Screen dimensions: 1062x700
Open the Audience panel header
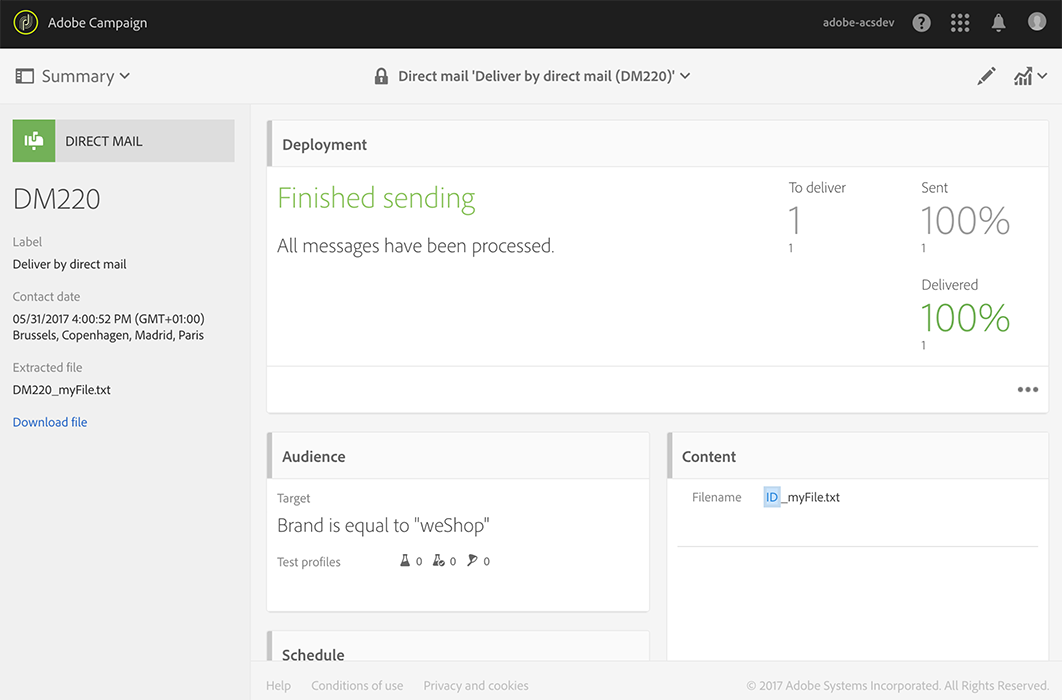tap(458, 456)
